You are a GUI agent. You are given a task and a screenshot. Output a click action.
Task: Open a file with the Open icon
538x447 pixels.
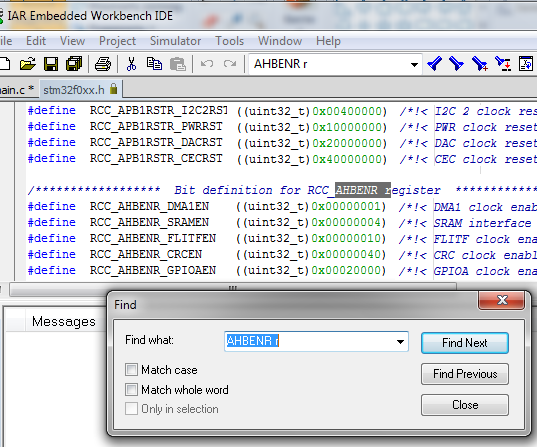click(28, 64)
